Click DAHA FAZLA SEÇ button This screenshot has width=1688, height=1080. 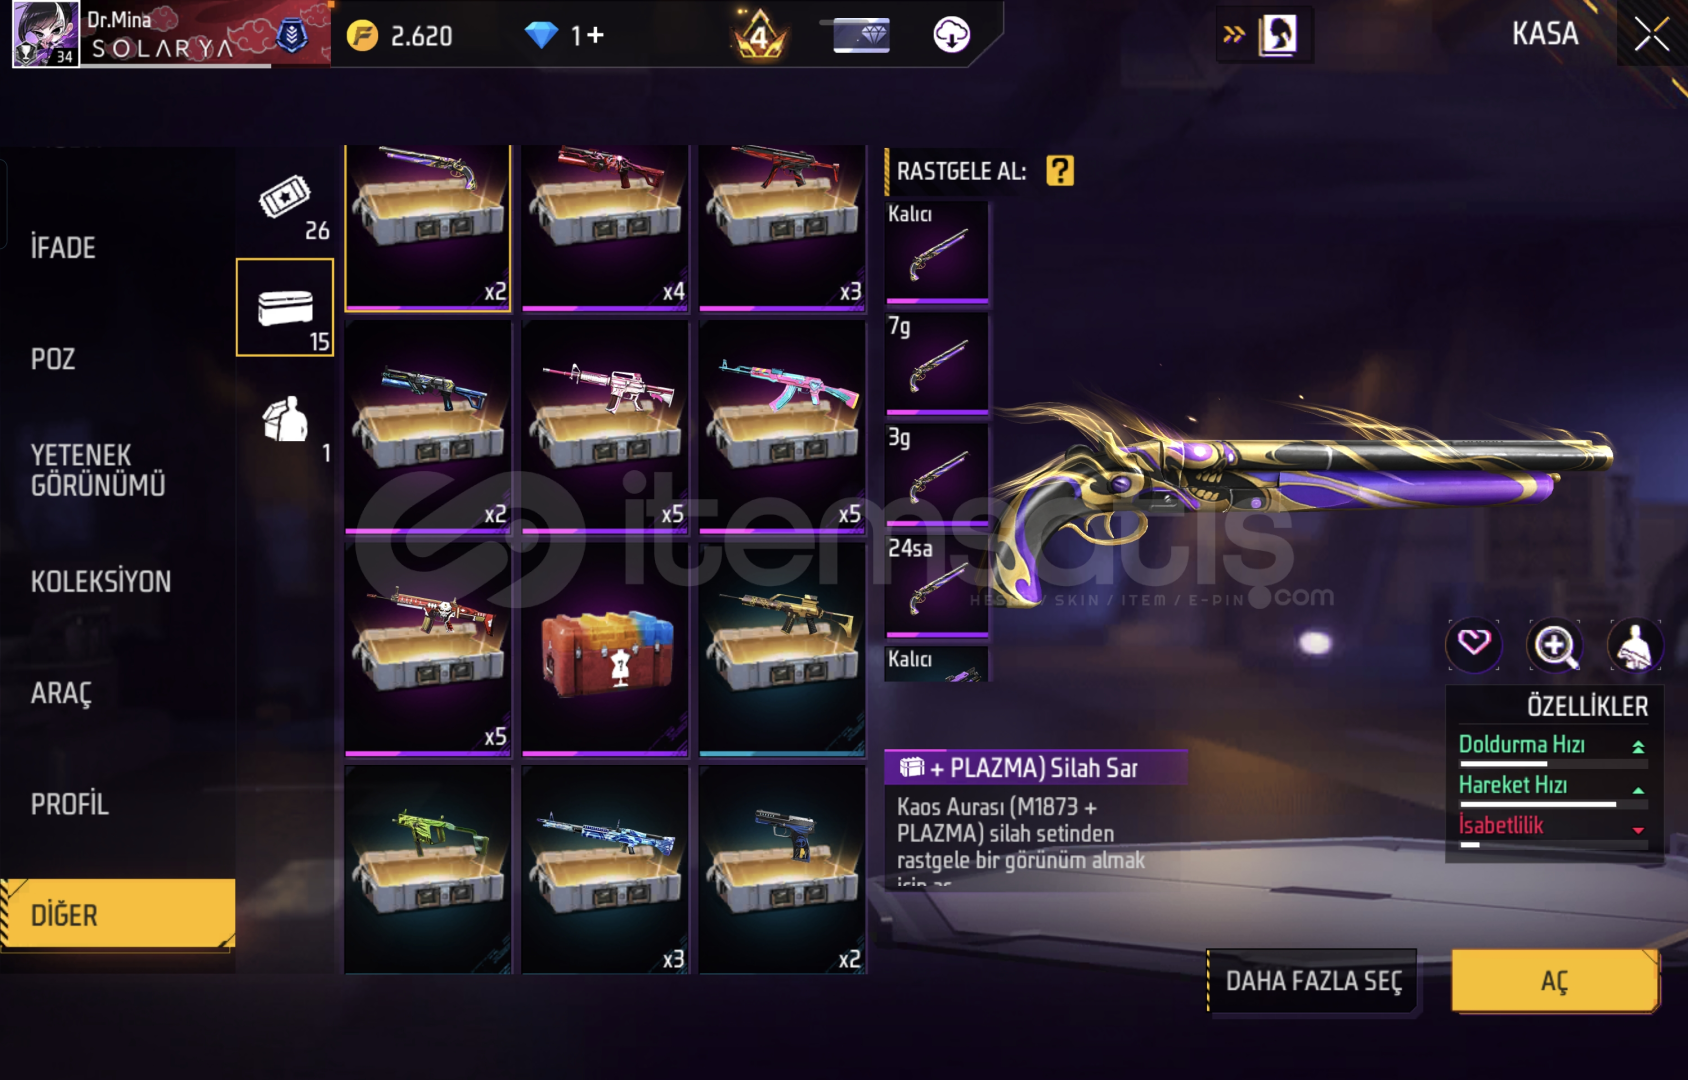[1313, 981]
